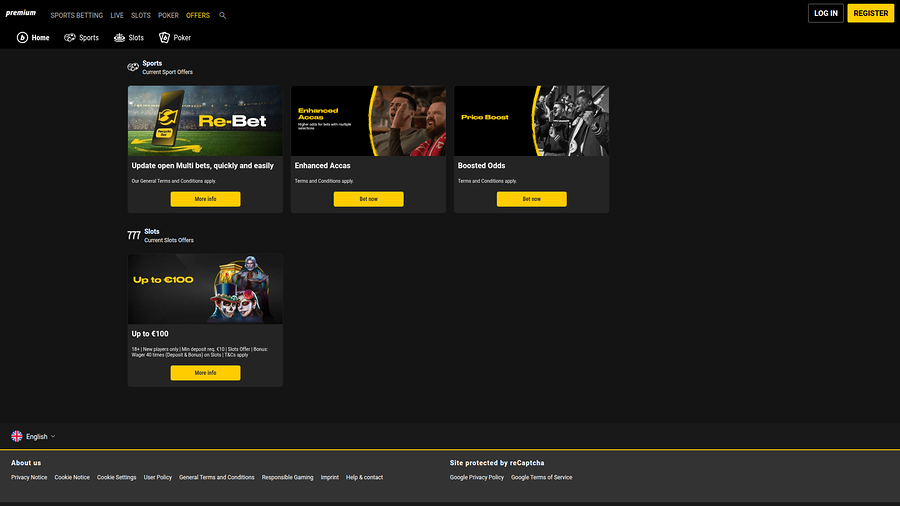Open the Price Boost banner image
900x506 pixels.
tap(531, 120)
